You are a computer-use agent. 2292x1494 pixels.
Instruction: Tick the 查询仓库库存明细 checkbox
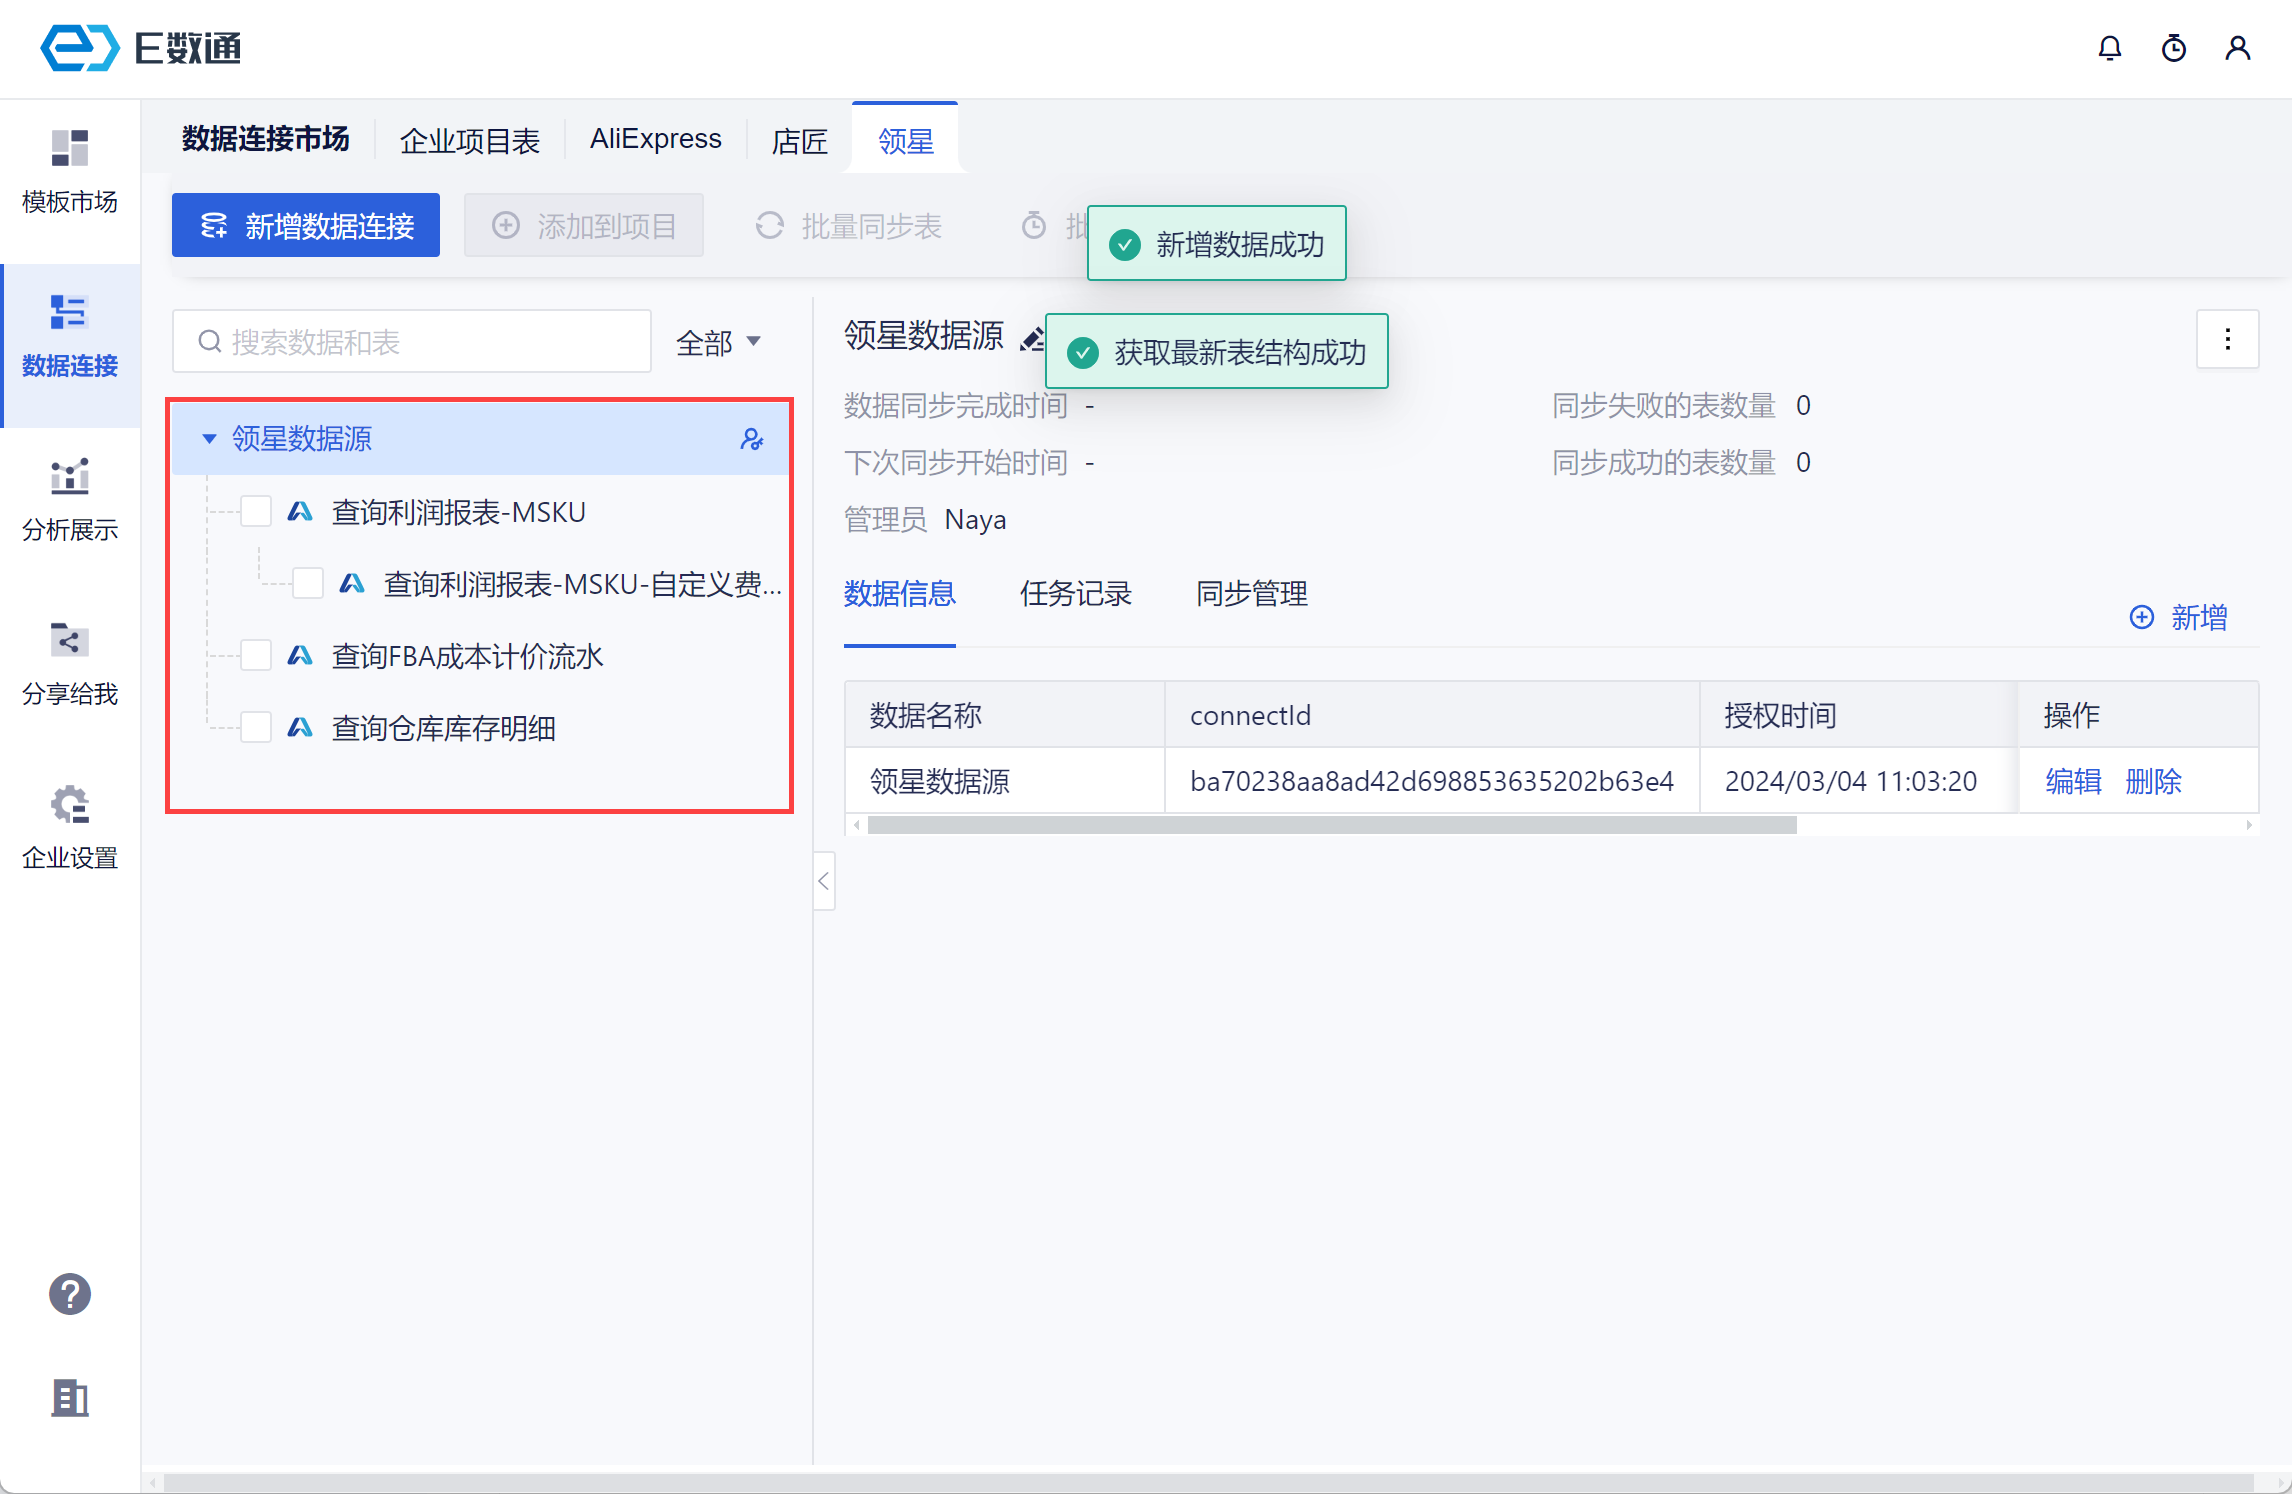[256, 728]
